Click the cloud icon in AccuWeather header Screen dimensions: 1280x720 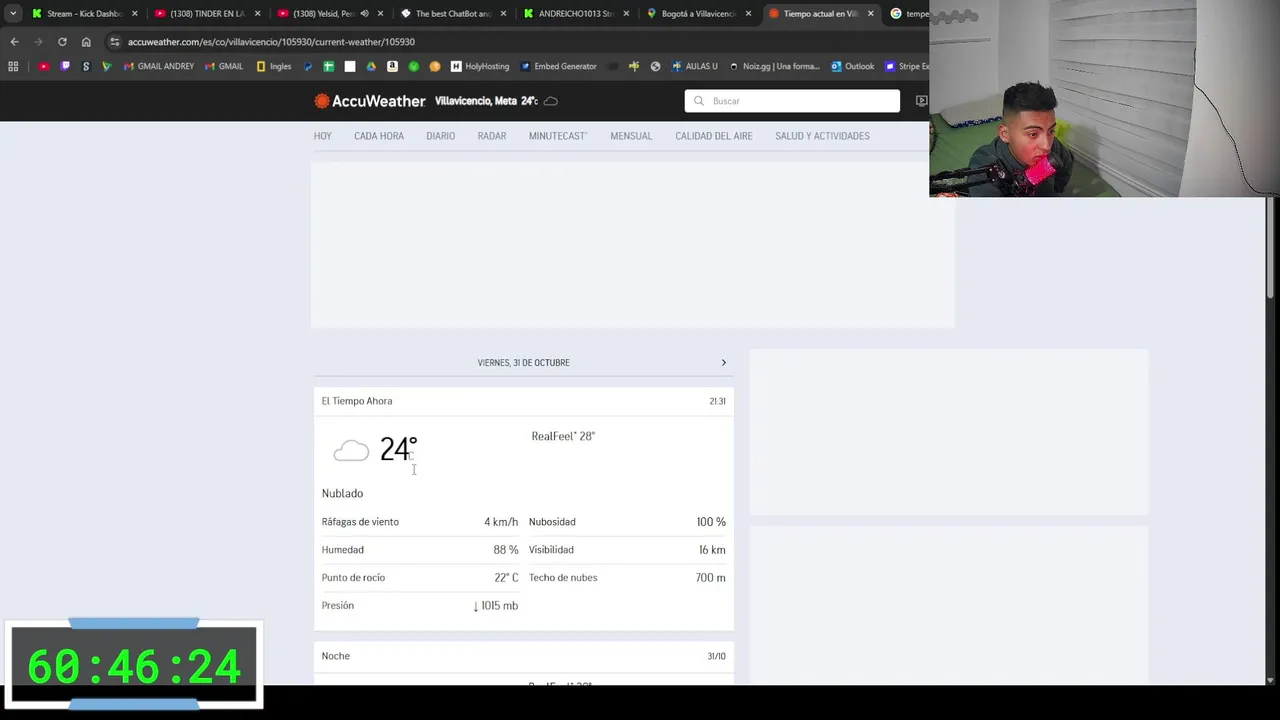(x=551, y=101)
